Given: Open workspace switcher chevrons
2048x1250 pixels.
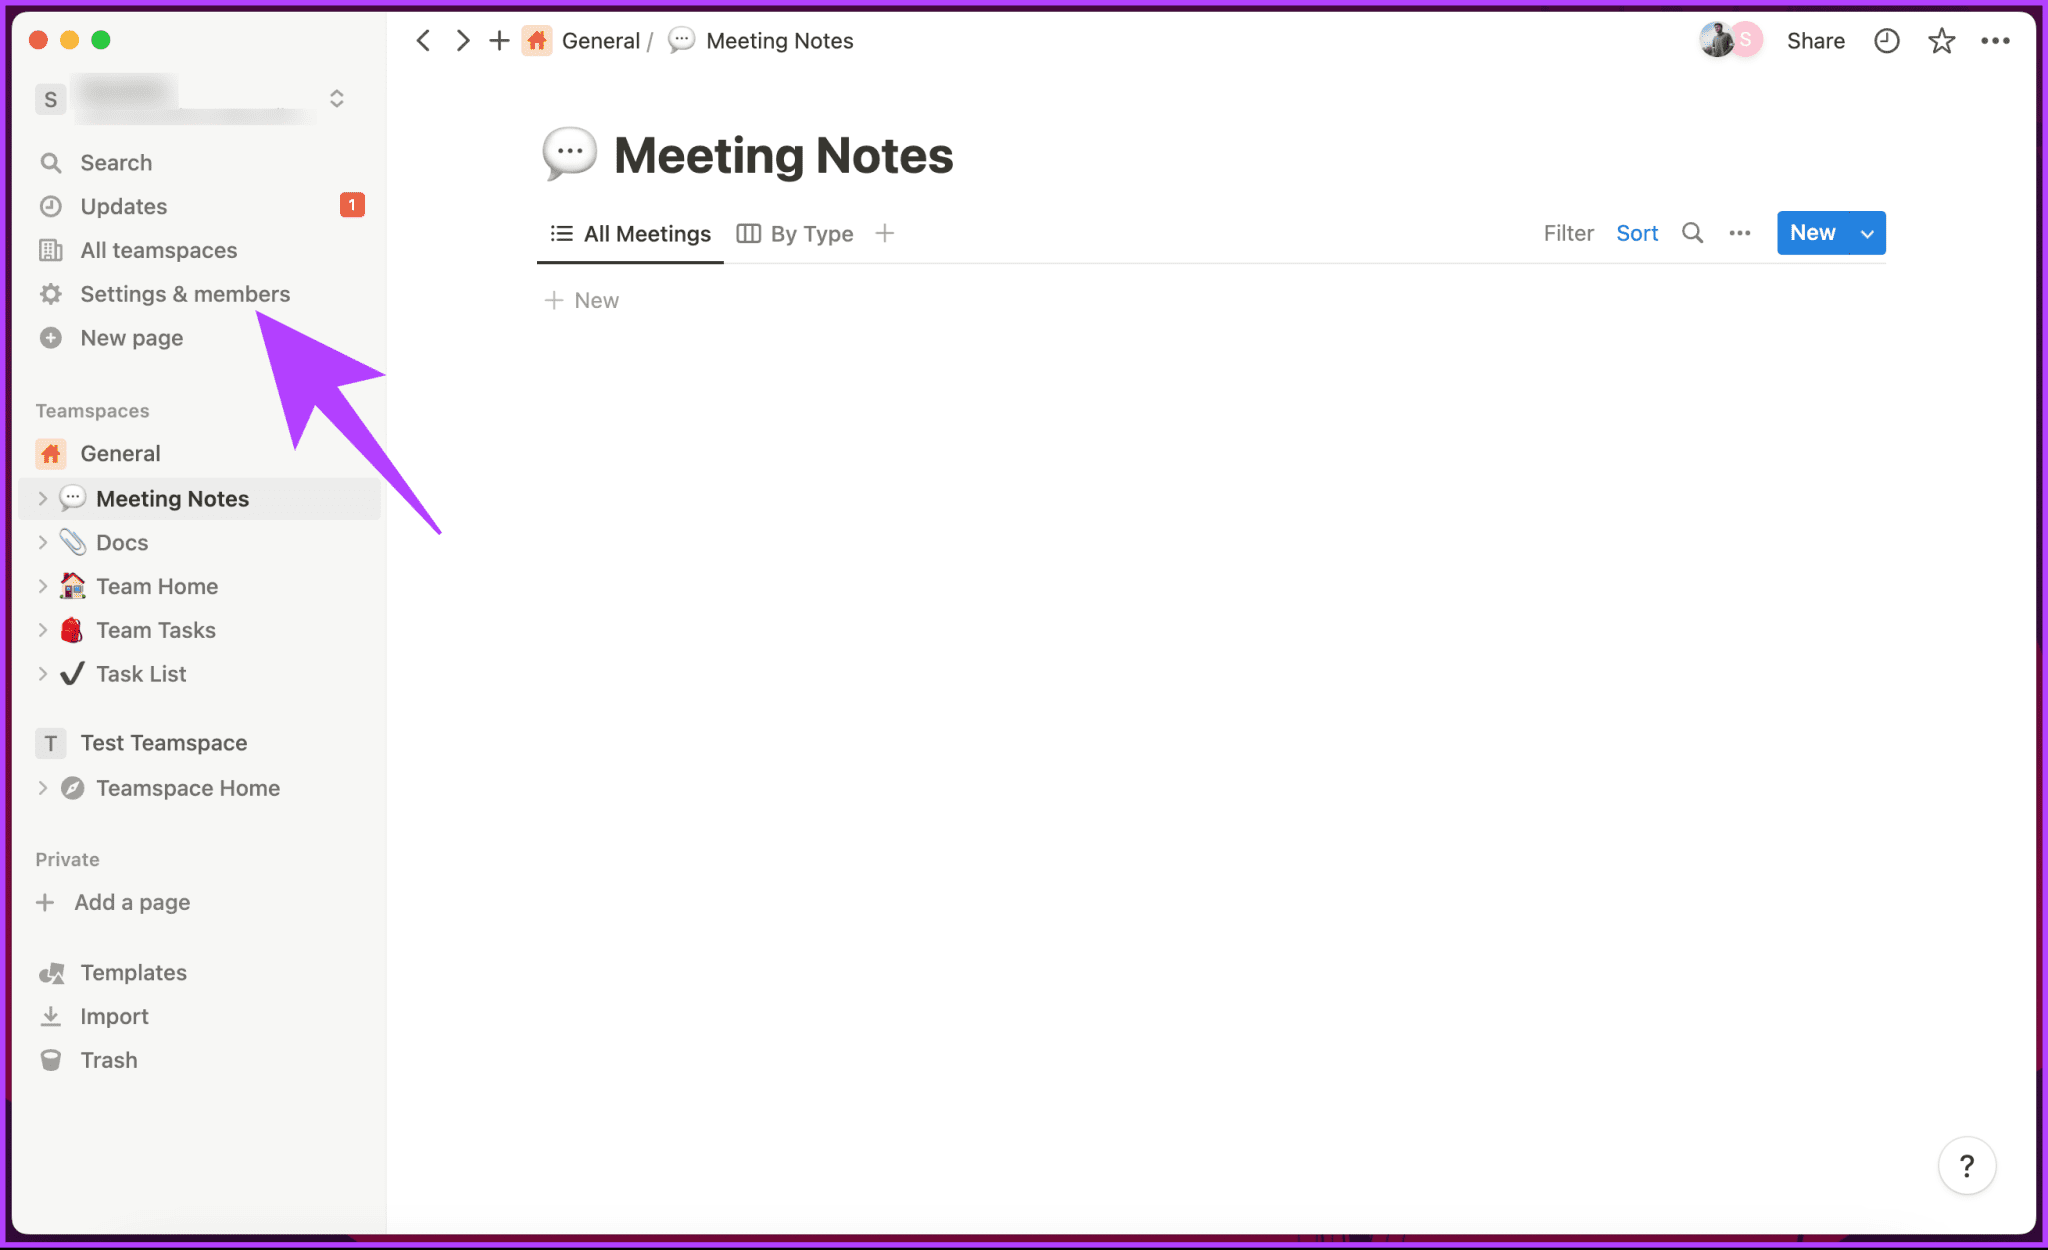Looking at the screenshot, I should click(x=337, y=98).
